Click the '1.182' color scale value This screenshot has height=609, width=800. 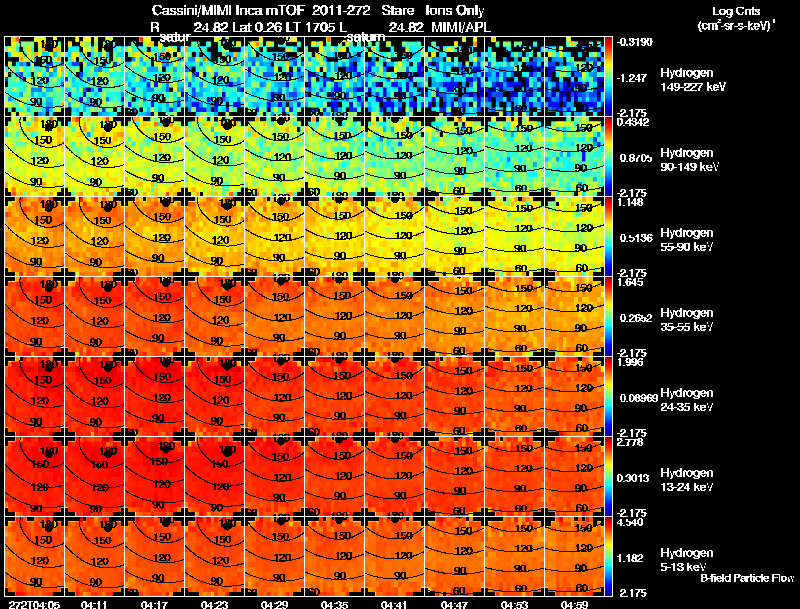pos(630,559)
